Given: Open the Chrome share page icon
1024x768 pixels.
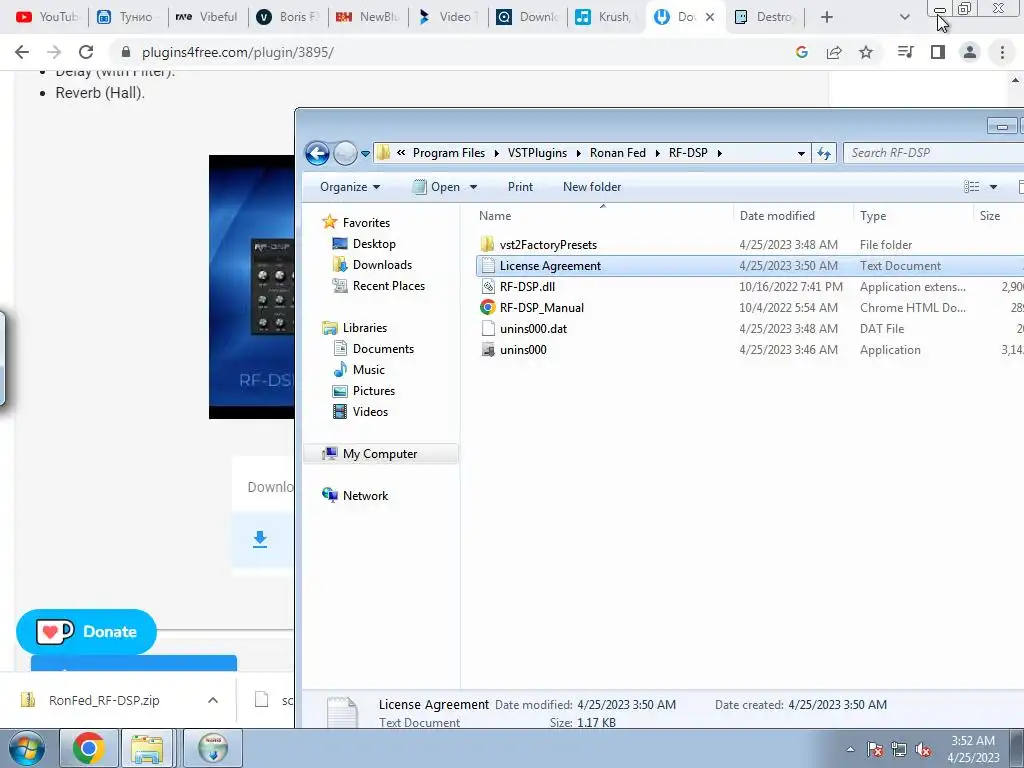Looking at the screenshot, I should (x=834, y=52).
